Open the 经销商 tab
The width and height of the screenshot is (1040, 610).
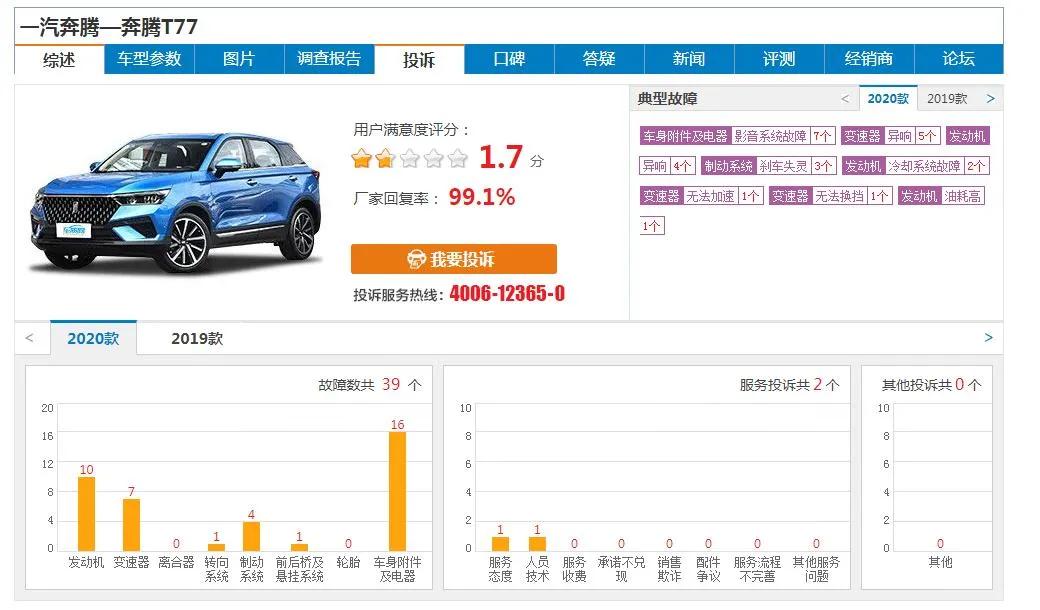click(868, 59)
